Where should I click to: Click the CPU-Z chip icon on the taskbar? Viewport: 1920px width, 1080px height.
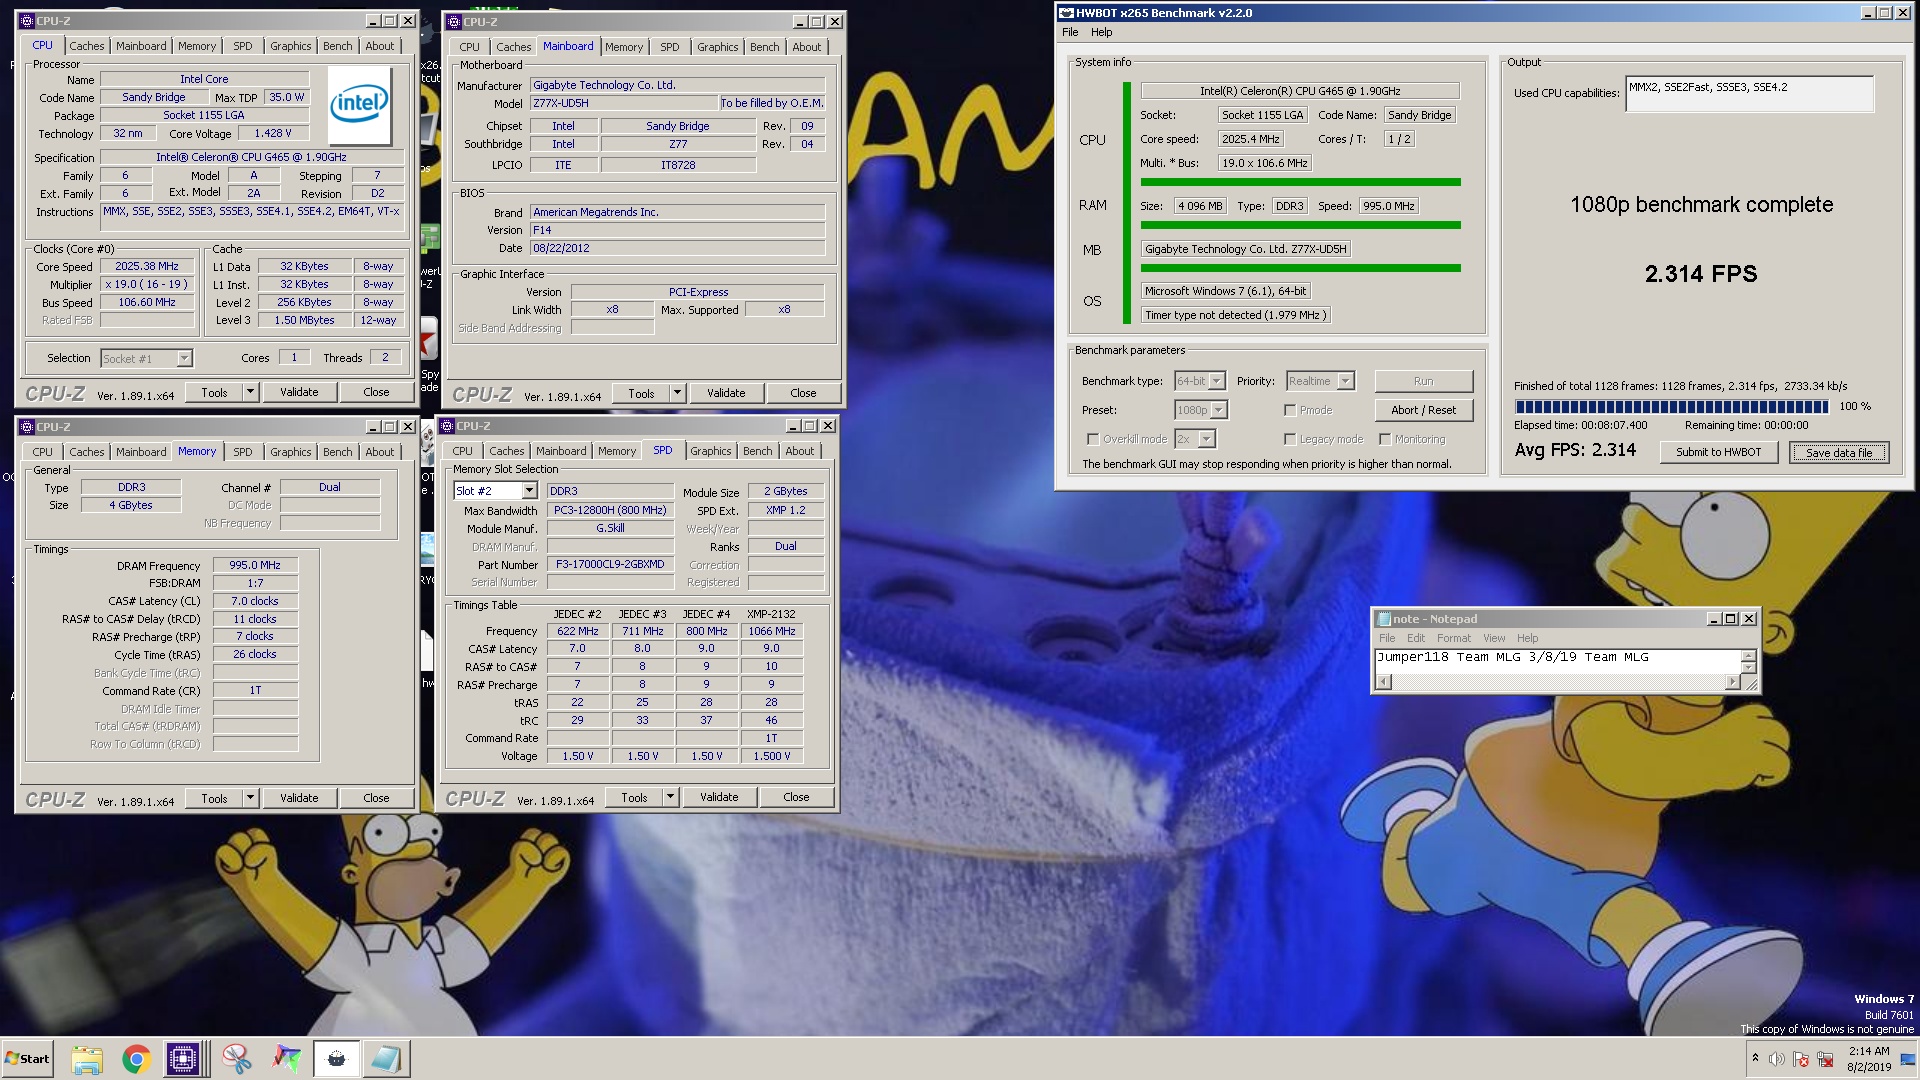tap(184, 1059)
